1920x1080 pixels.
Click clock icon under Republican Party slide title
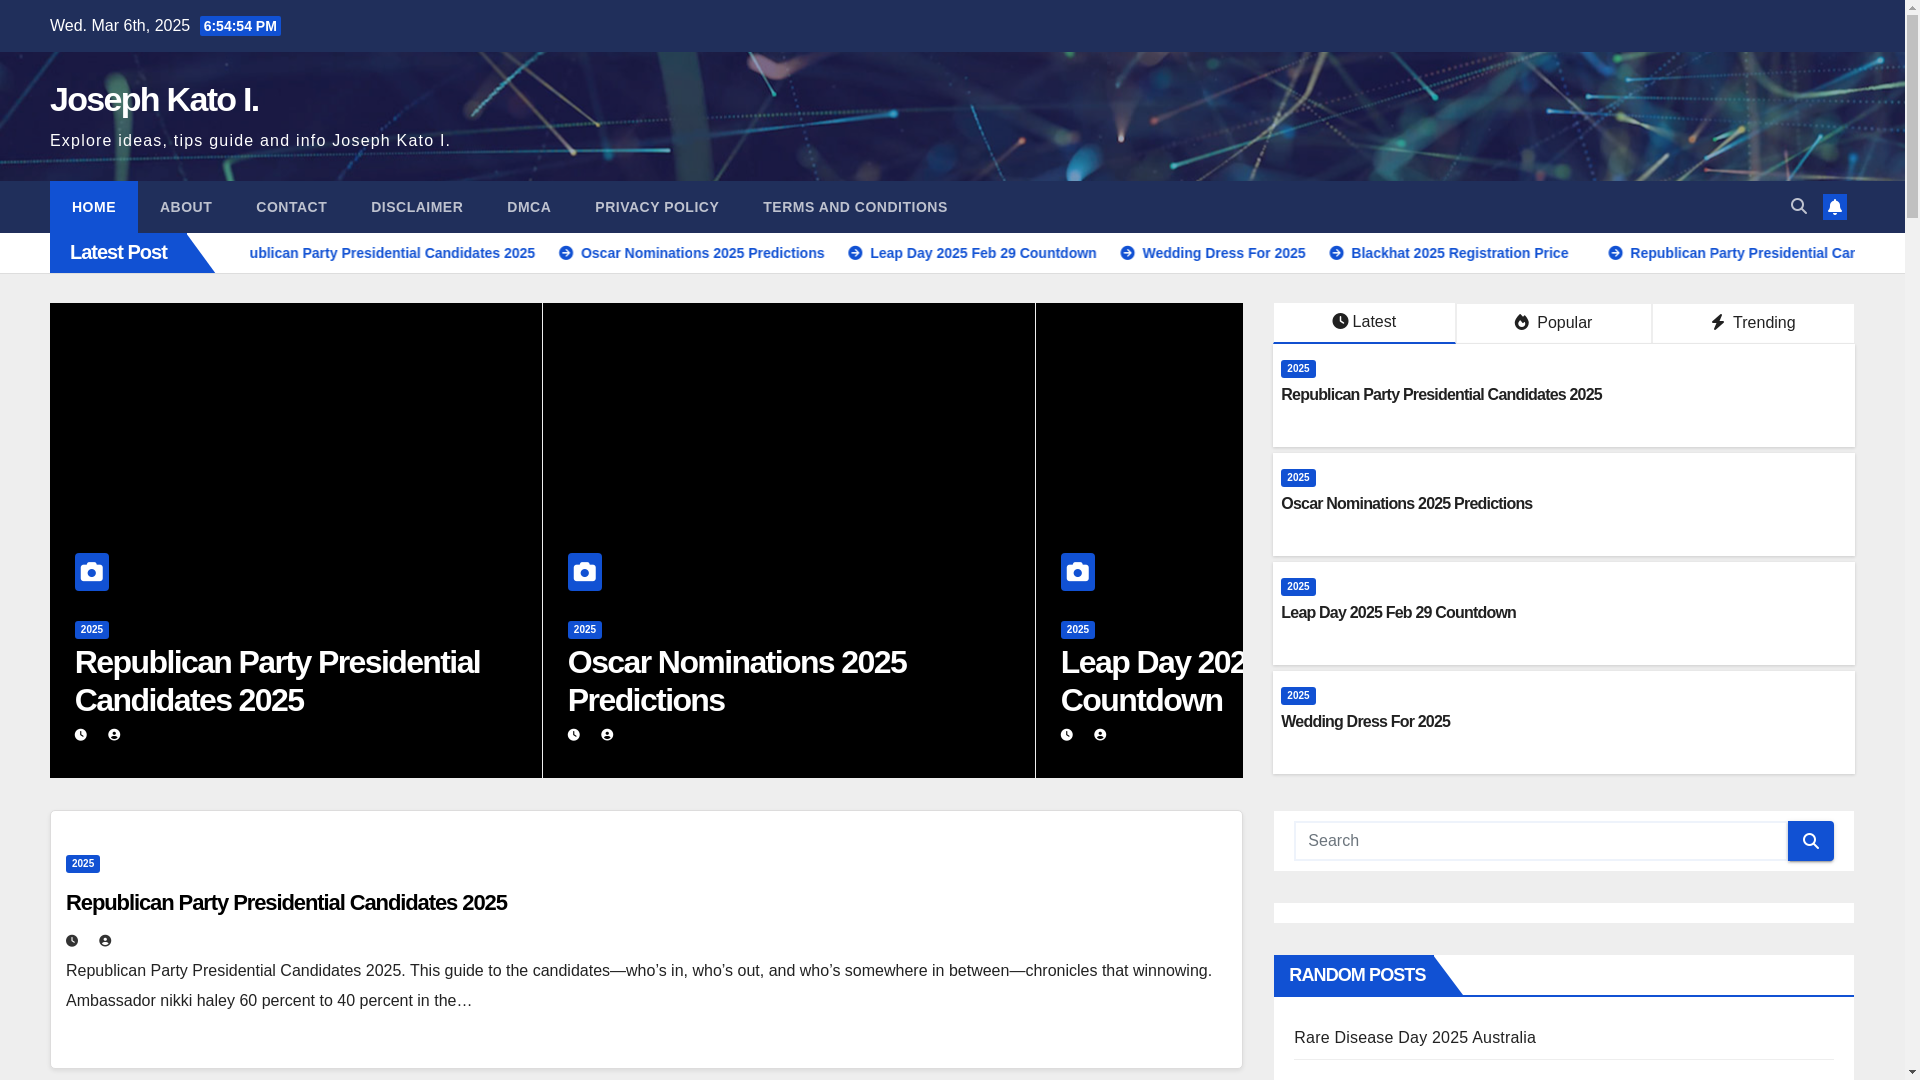81,735
